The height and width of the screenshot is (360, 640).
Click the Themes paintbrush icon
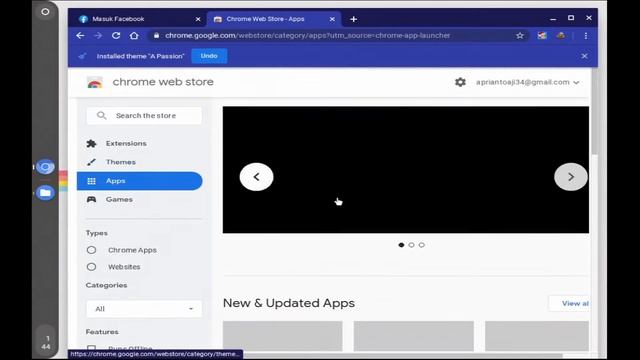tap(91, 162)
